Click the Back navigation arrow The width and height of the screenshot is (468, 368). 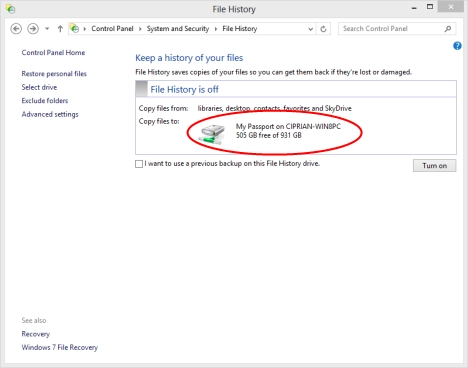16,29
